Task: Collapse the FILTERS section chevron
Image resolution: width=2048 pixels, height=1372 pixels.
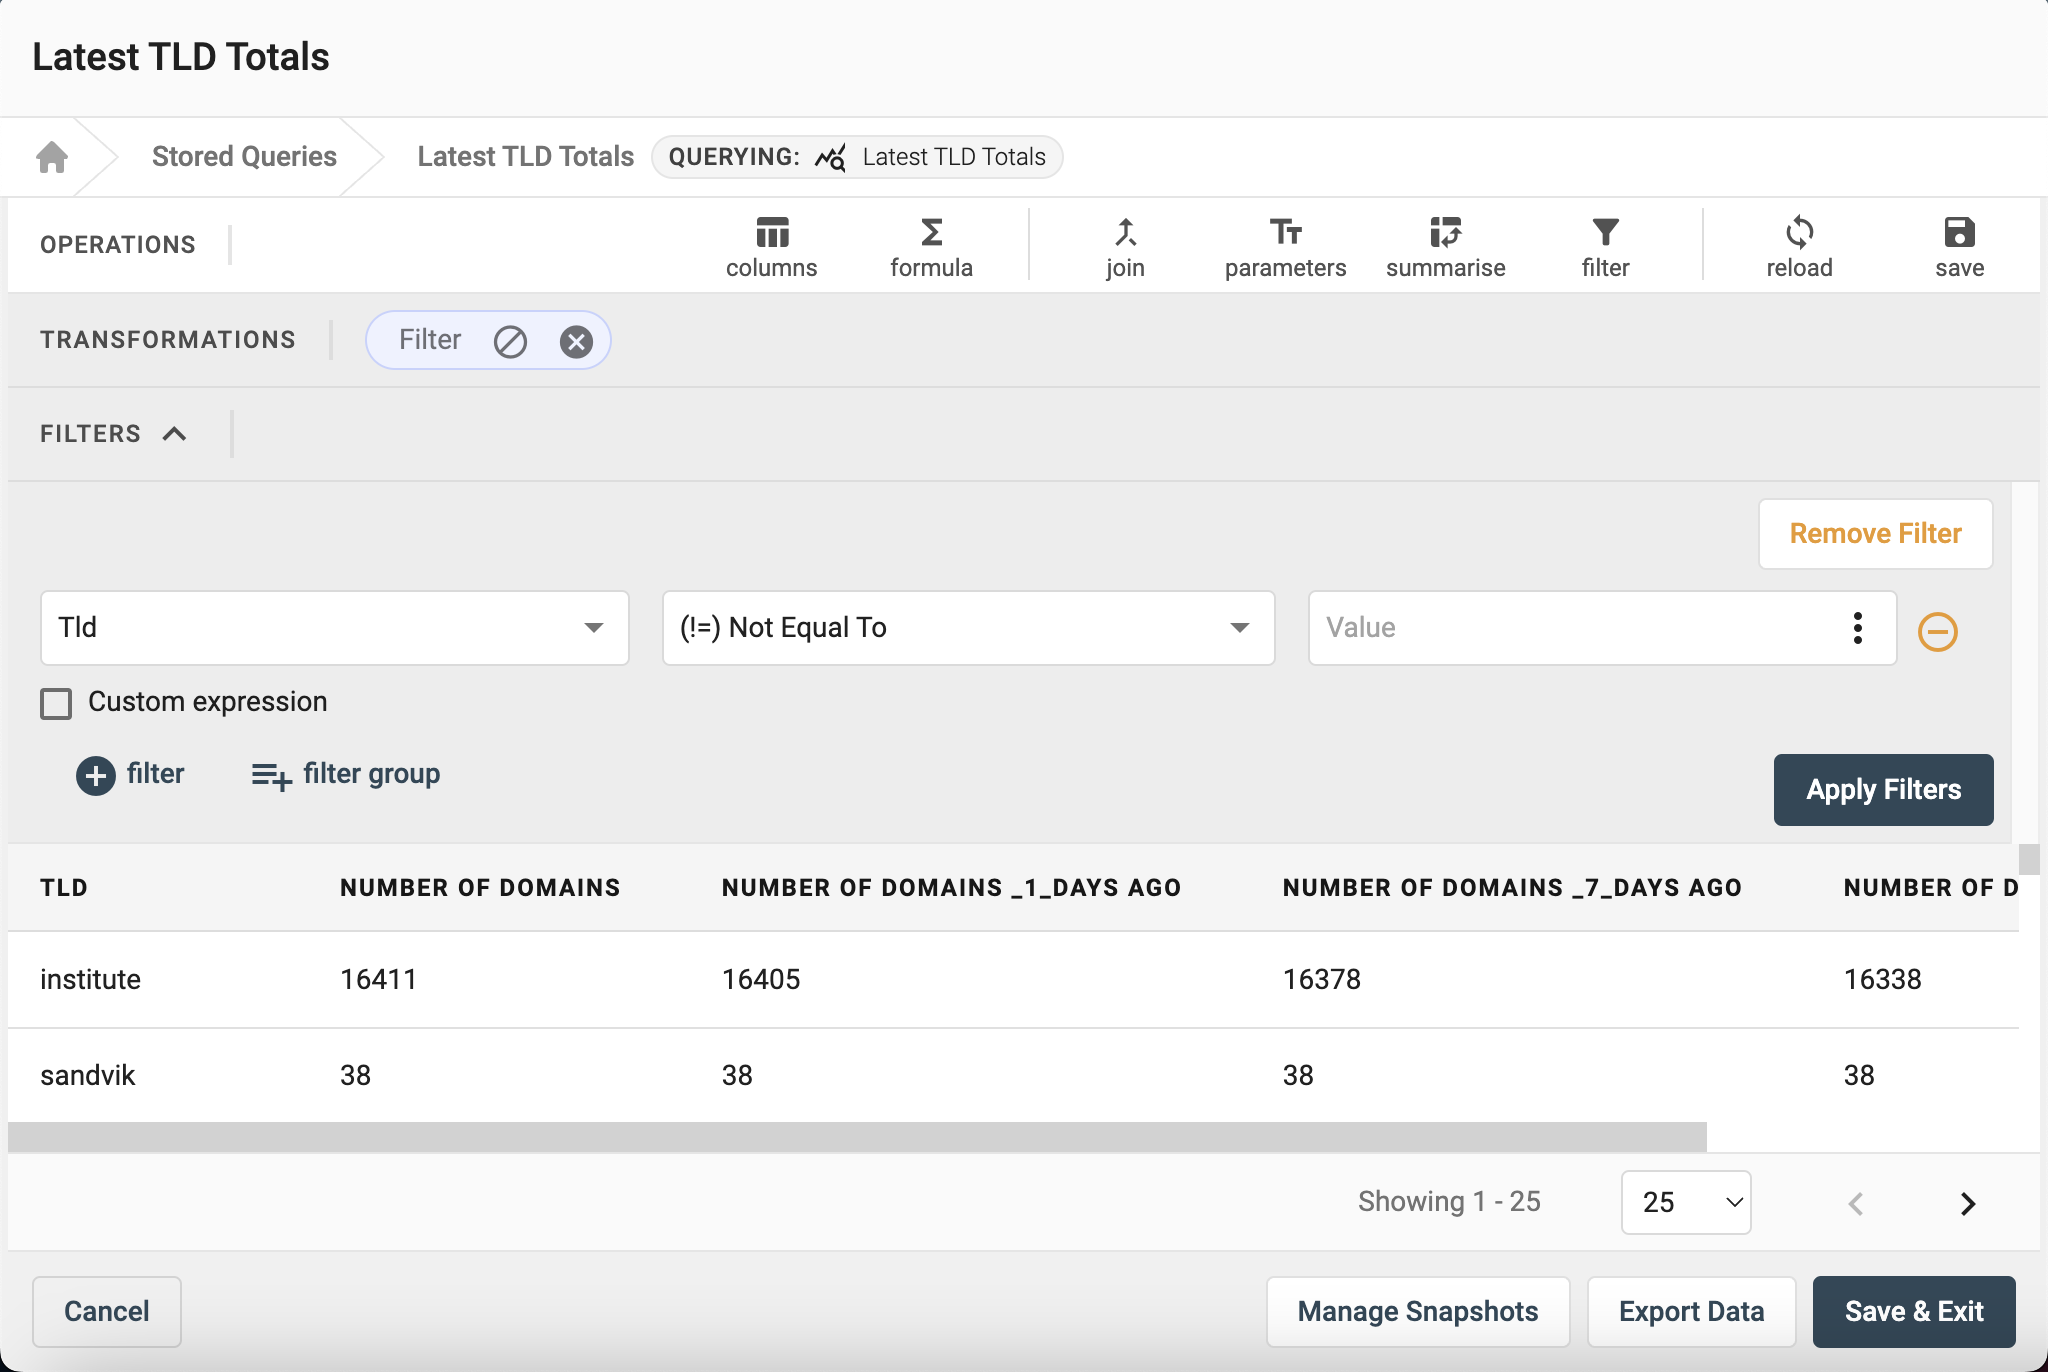Action: tap(175, 434)
